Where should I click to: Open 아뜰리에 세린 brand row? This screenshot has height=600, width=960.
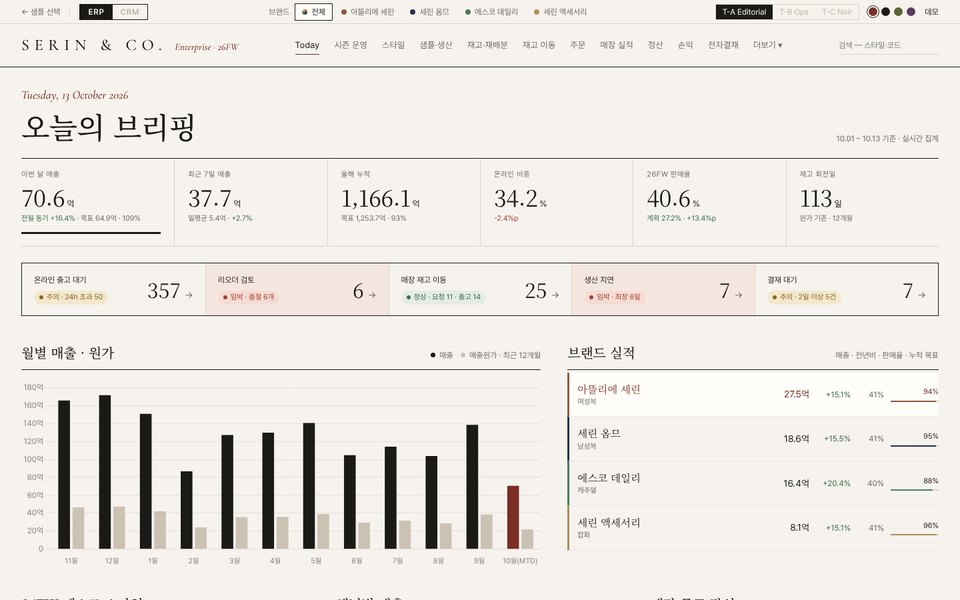point(753,394)
